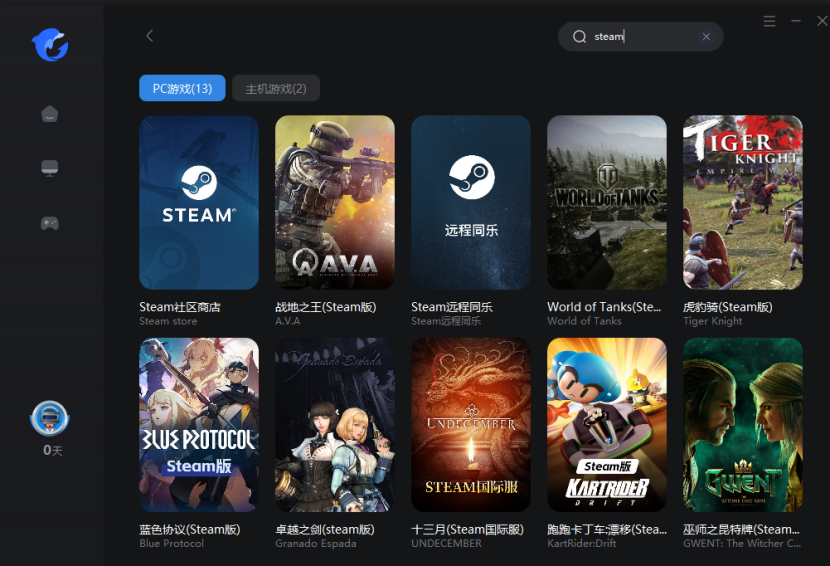
Task: Open the dolphin app logo
Action: [50, 44]
